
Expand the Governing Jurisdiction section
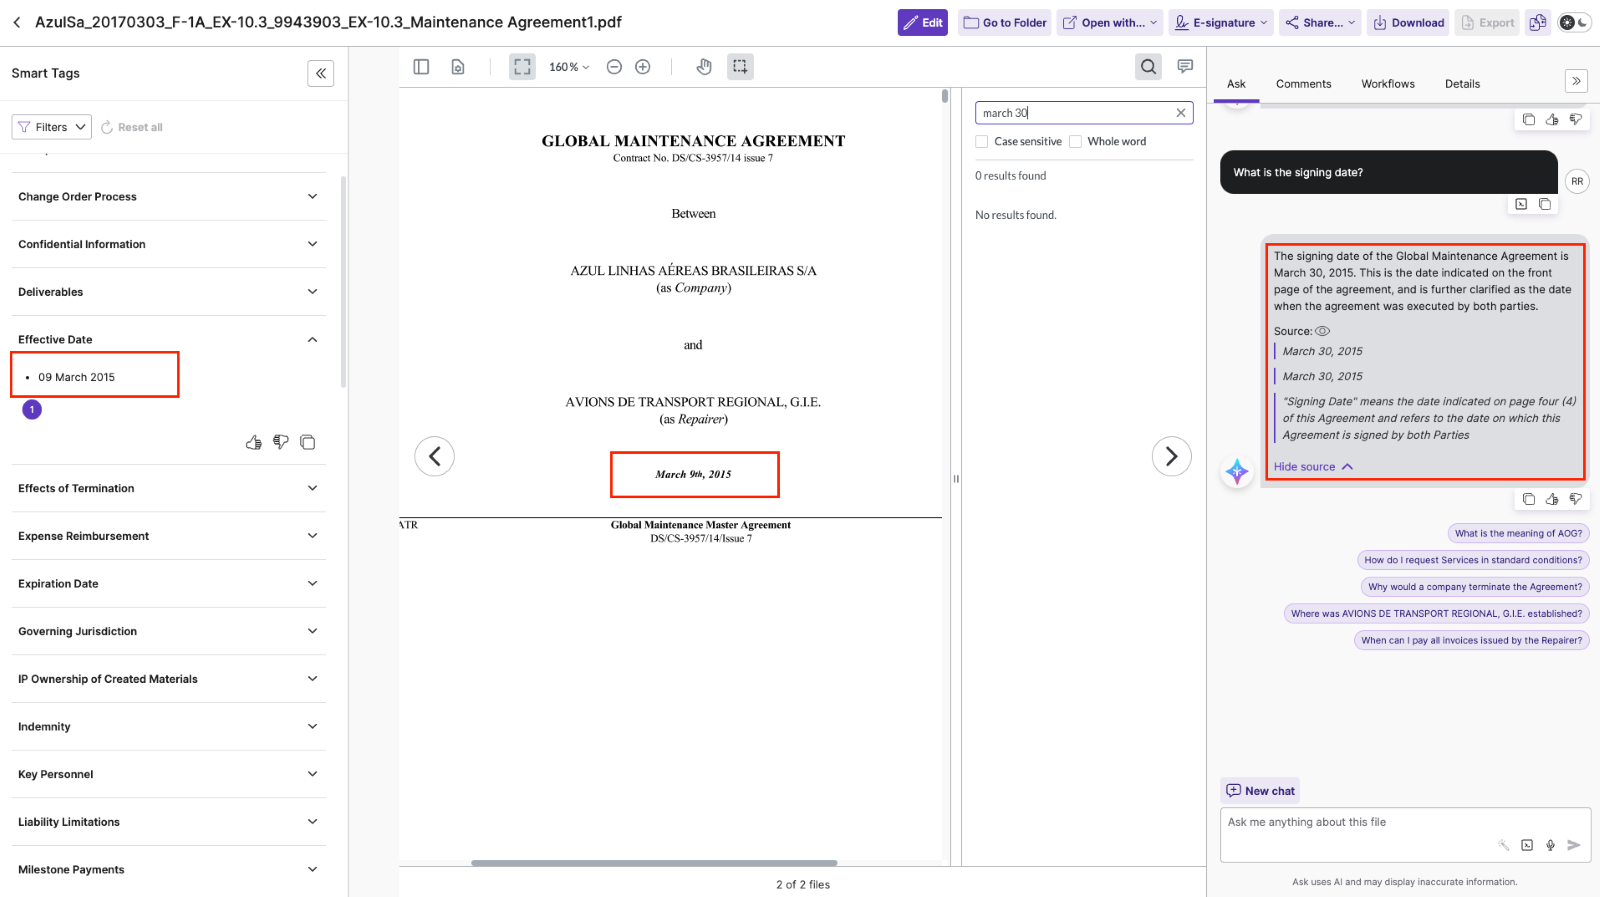click(x=168, y=631)
